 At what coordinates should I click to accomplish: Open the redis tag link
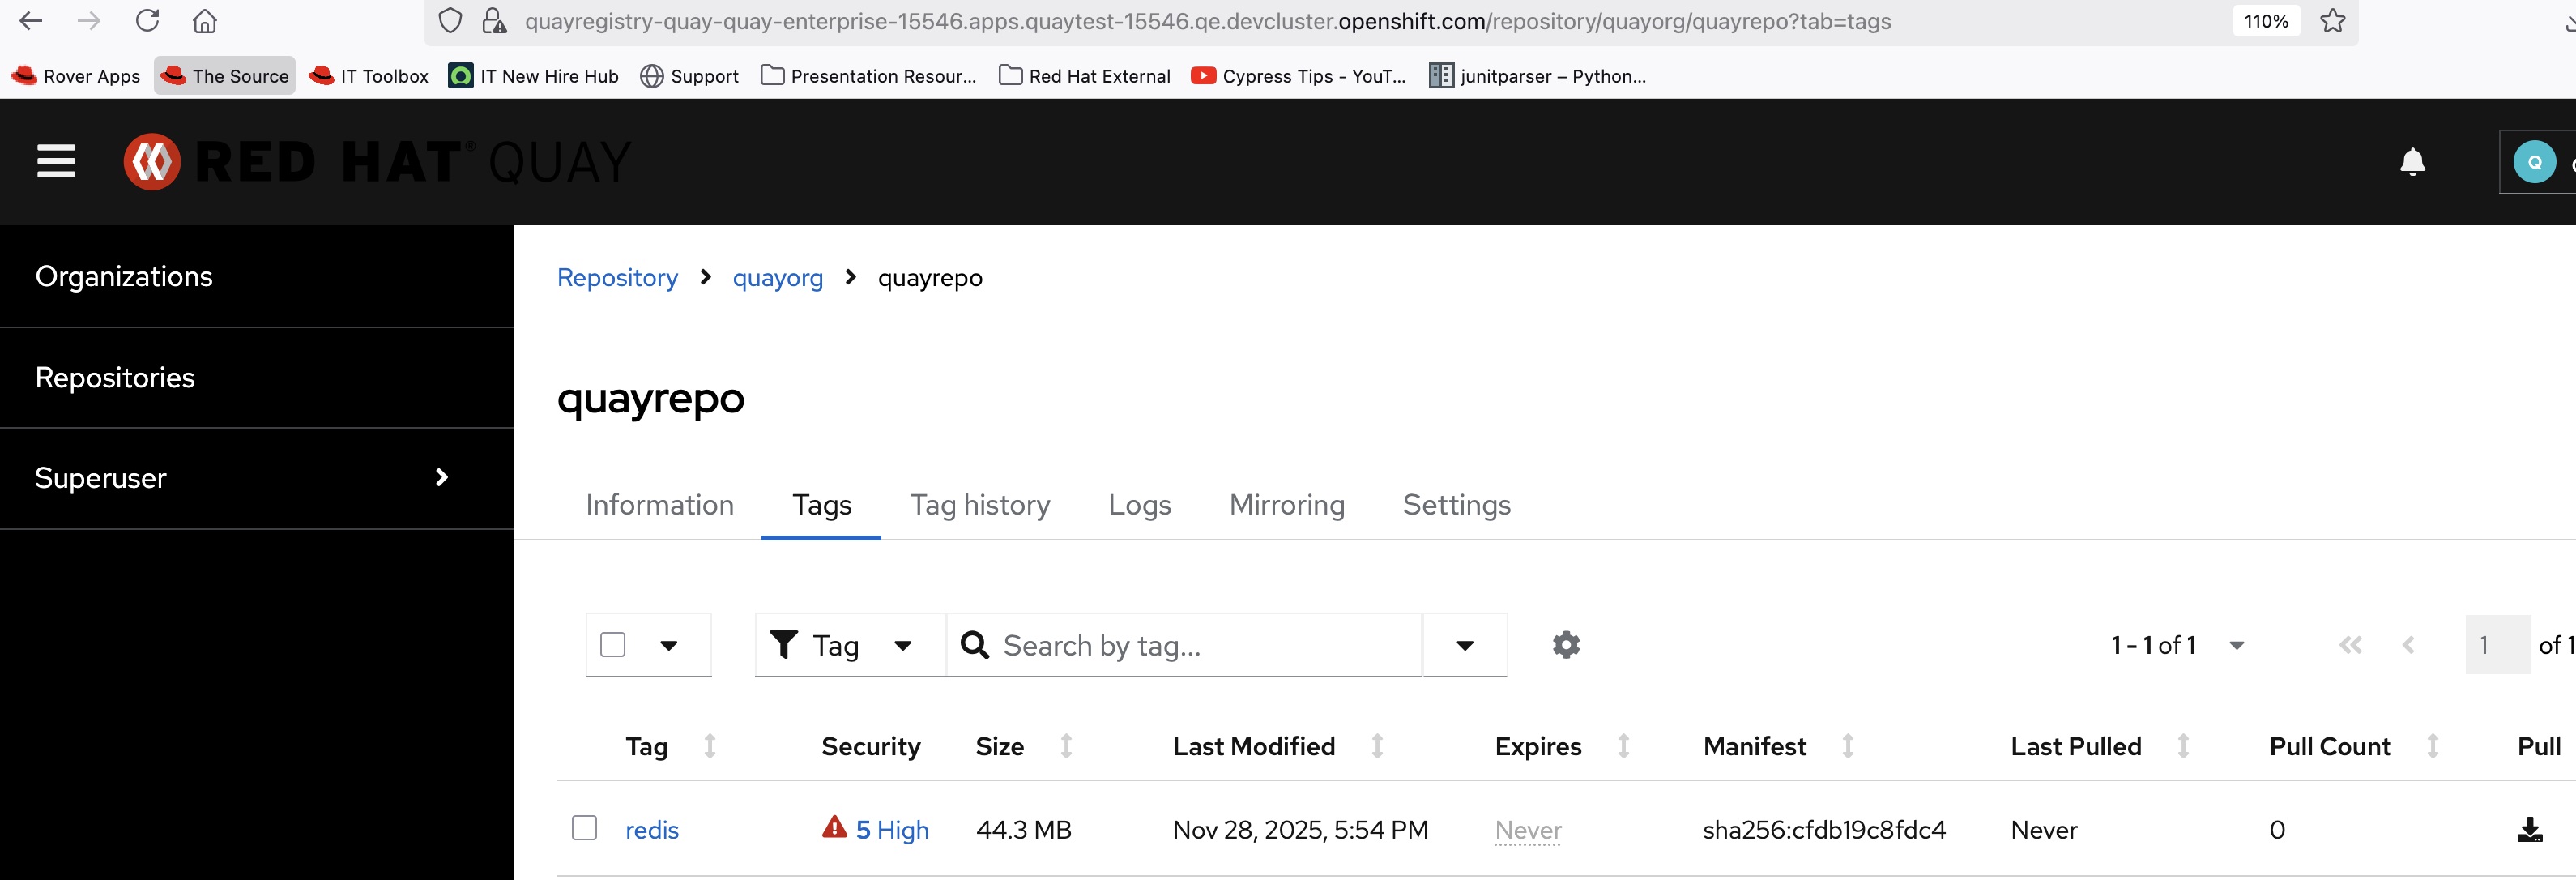point(651,830)
